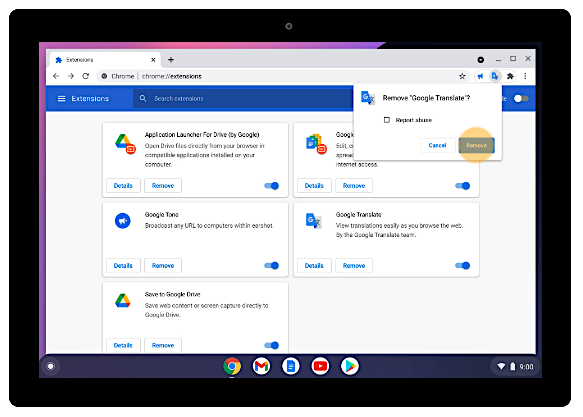Bookmark this page with star icon
Image resolution: width=583 pixels, height=417 pixels.
point(462,76)
